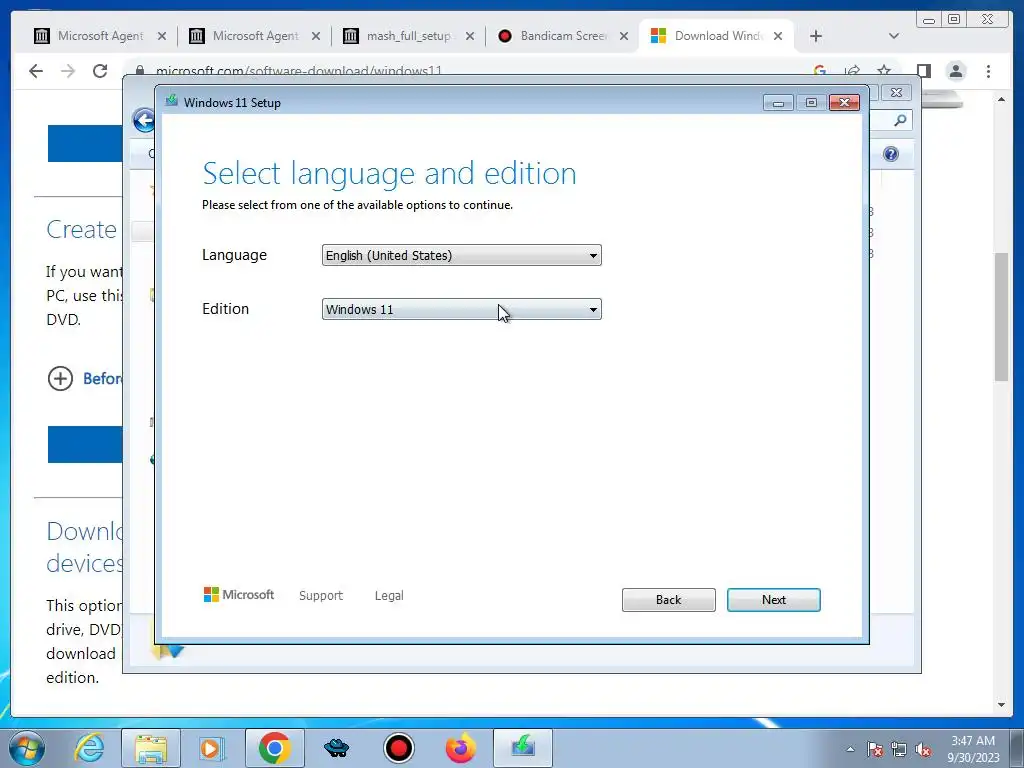Click the vertical scrollbar thumb in Chrome
The image size is (1024, 768).
1001,317
